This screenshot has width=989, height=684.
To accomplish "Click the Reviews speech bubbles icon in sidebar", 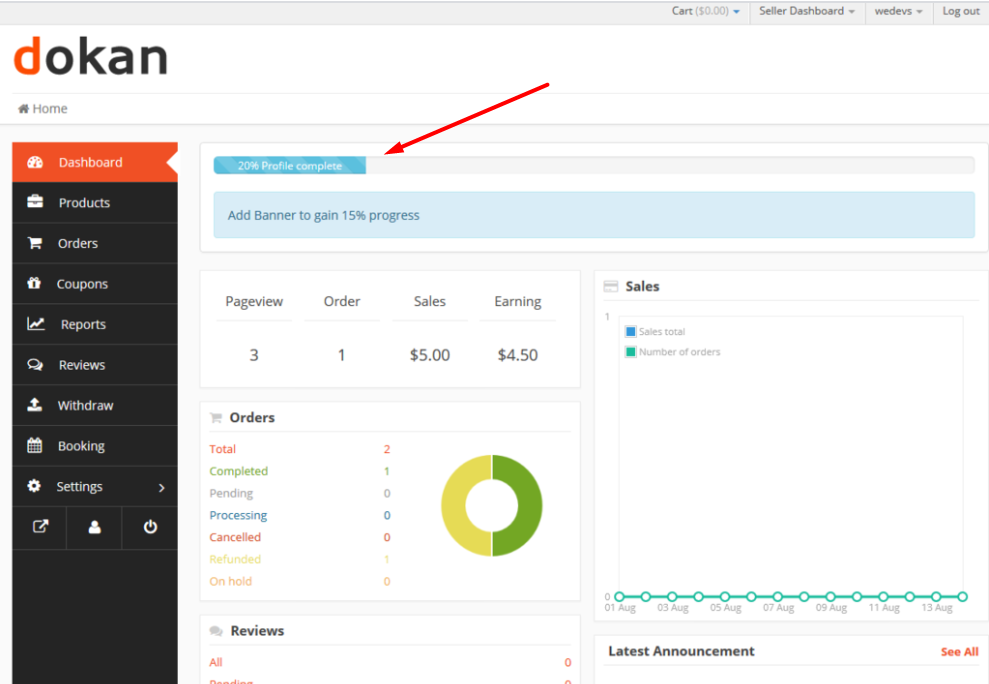I will point(35,365).
